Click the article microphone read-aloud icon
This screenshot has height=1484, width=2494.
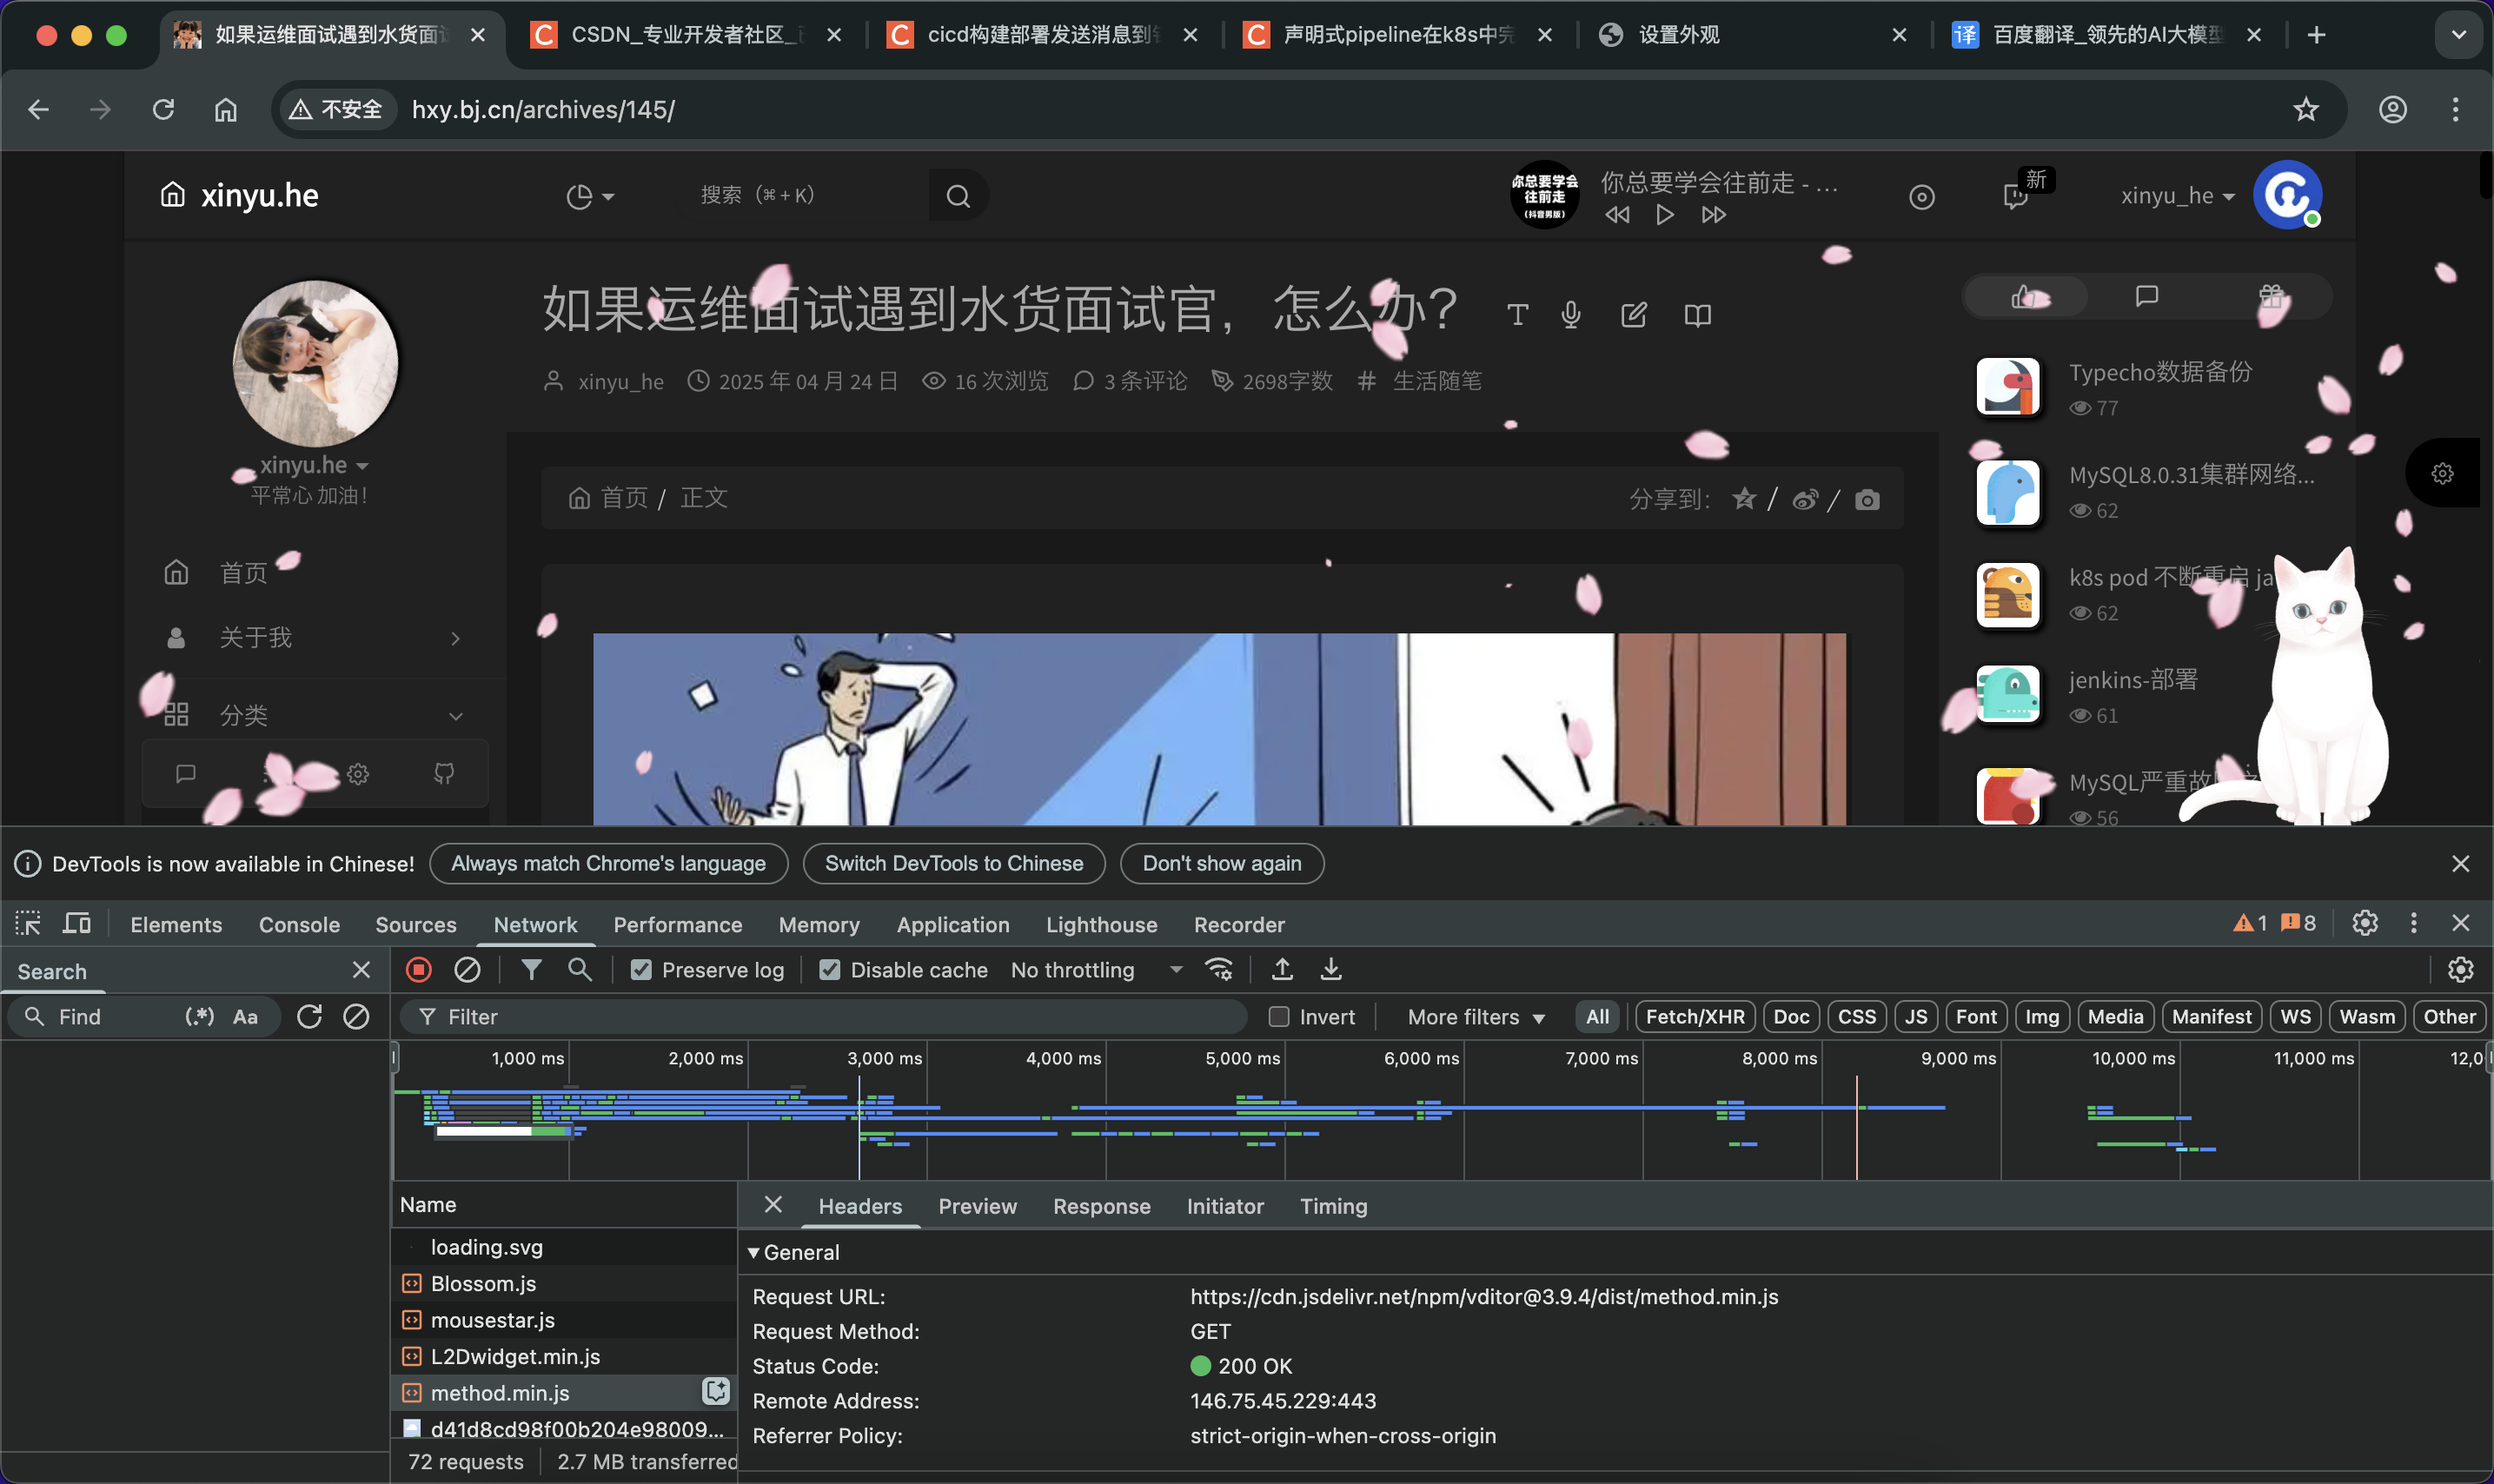point(1571,315)
